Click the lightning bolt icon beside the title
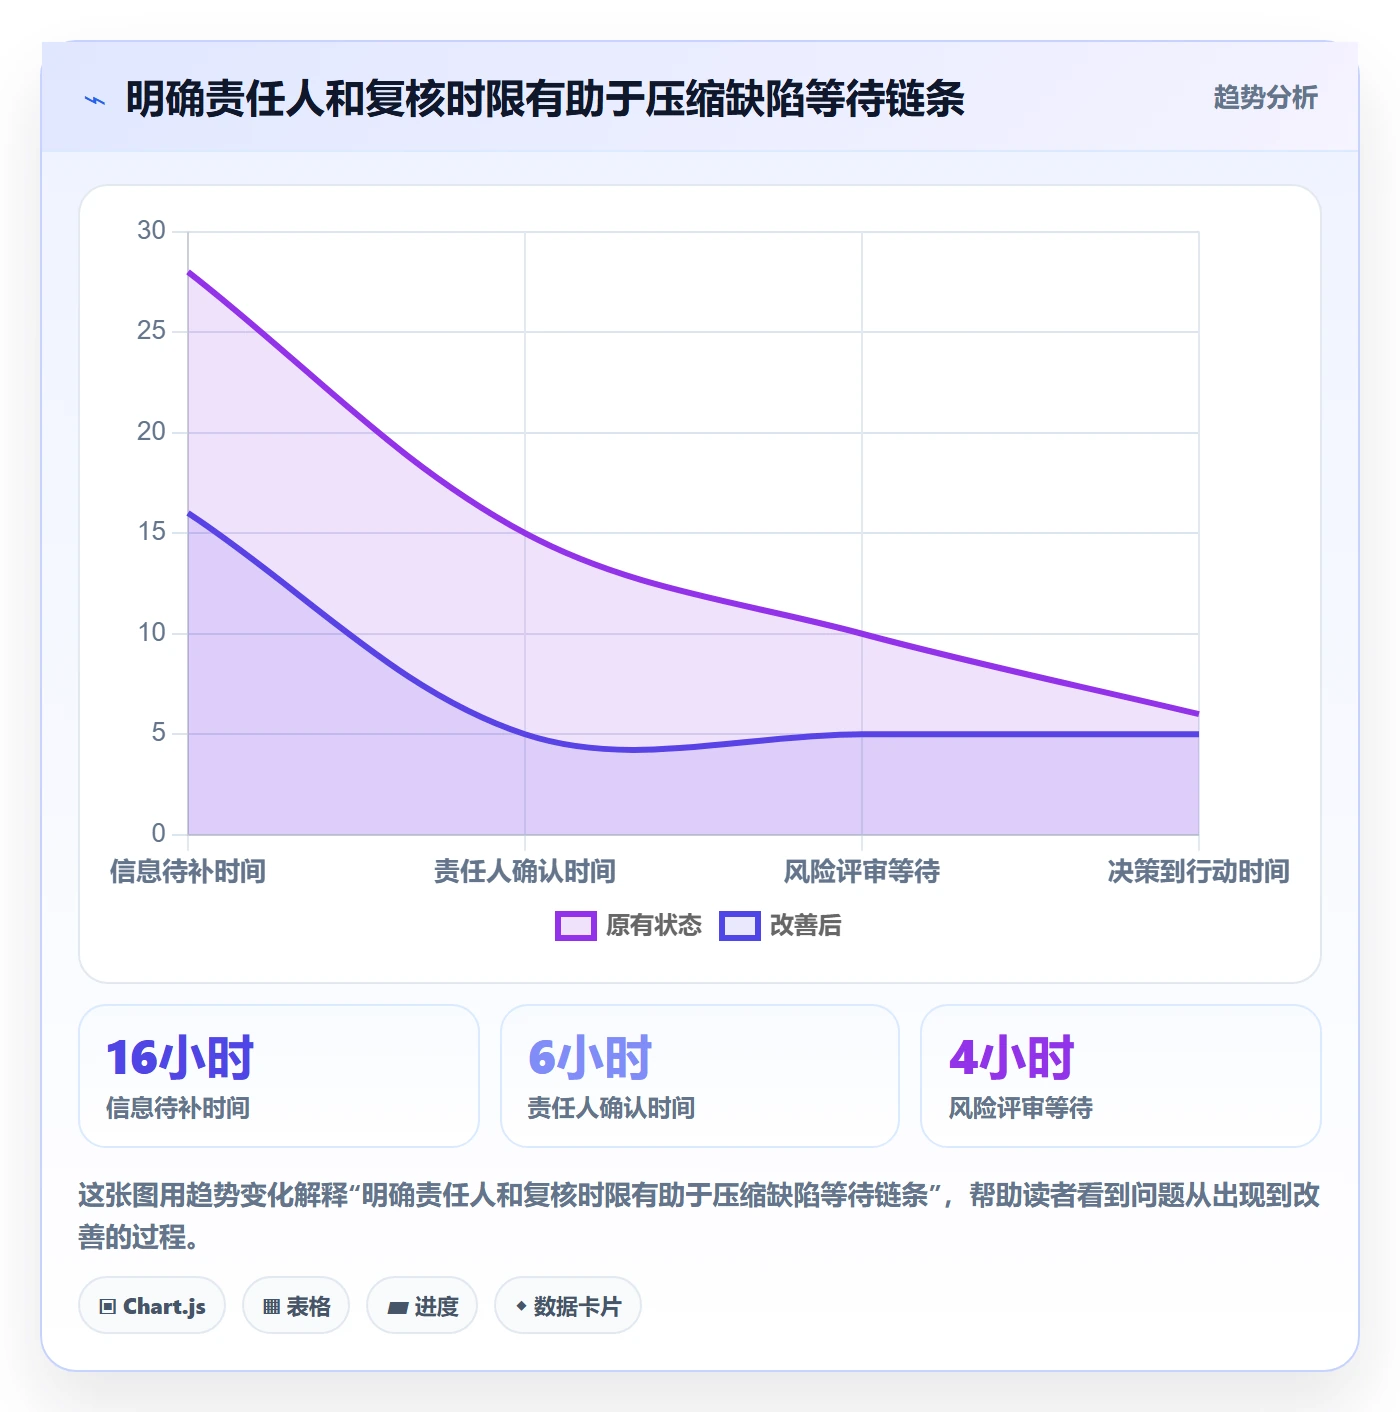The height and width of the screenshot is (1412, 1400). [x=95, y=100]
